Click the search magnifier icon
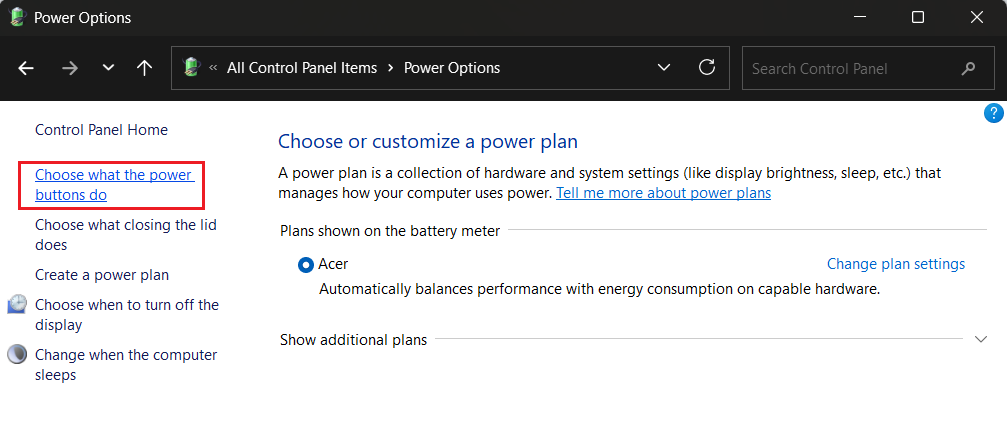 [x=968, y=69]
